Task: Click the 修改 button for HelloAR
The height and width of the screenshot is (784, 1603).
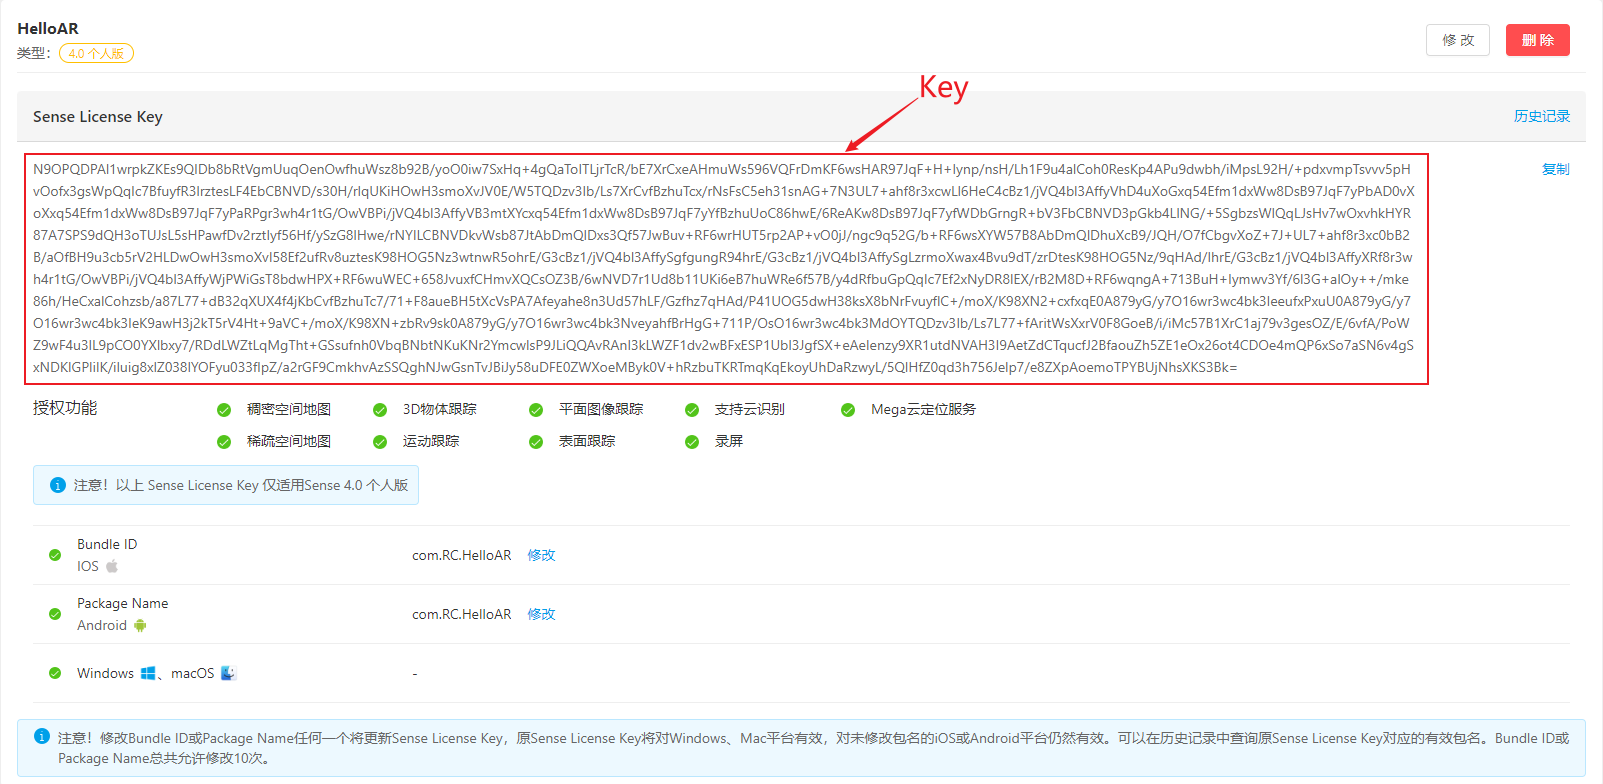Action: 1457,40
